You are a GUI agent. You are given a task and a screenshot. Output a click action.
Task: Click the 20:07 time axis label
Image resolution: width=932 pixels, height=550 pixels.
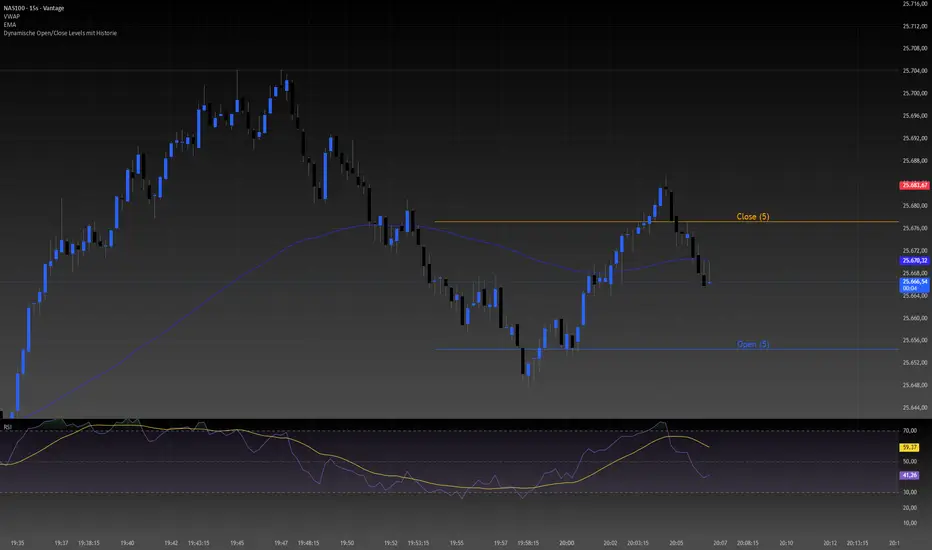click(x=720, y=543)
